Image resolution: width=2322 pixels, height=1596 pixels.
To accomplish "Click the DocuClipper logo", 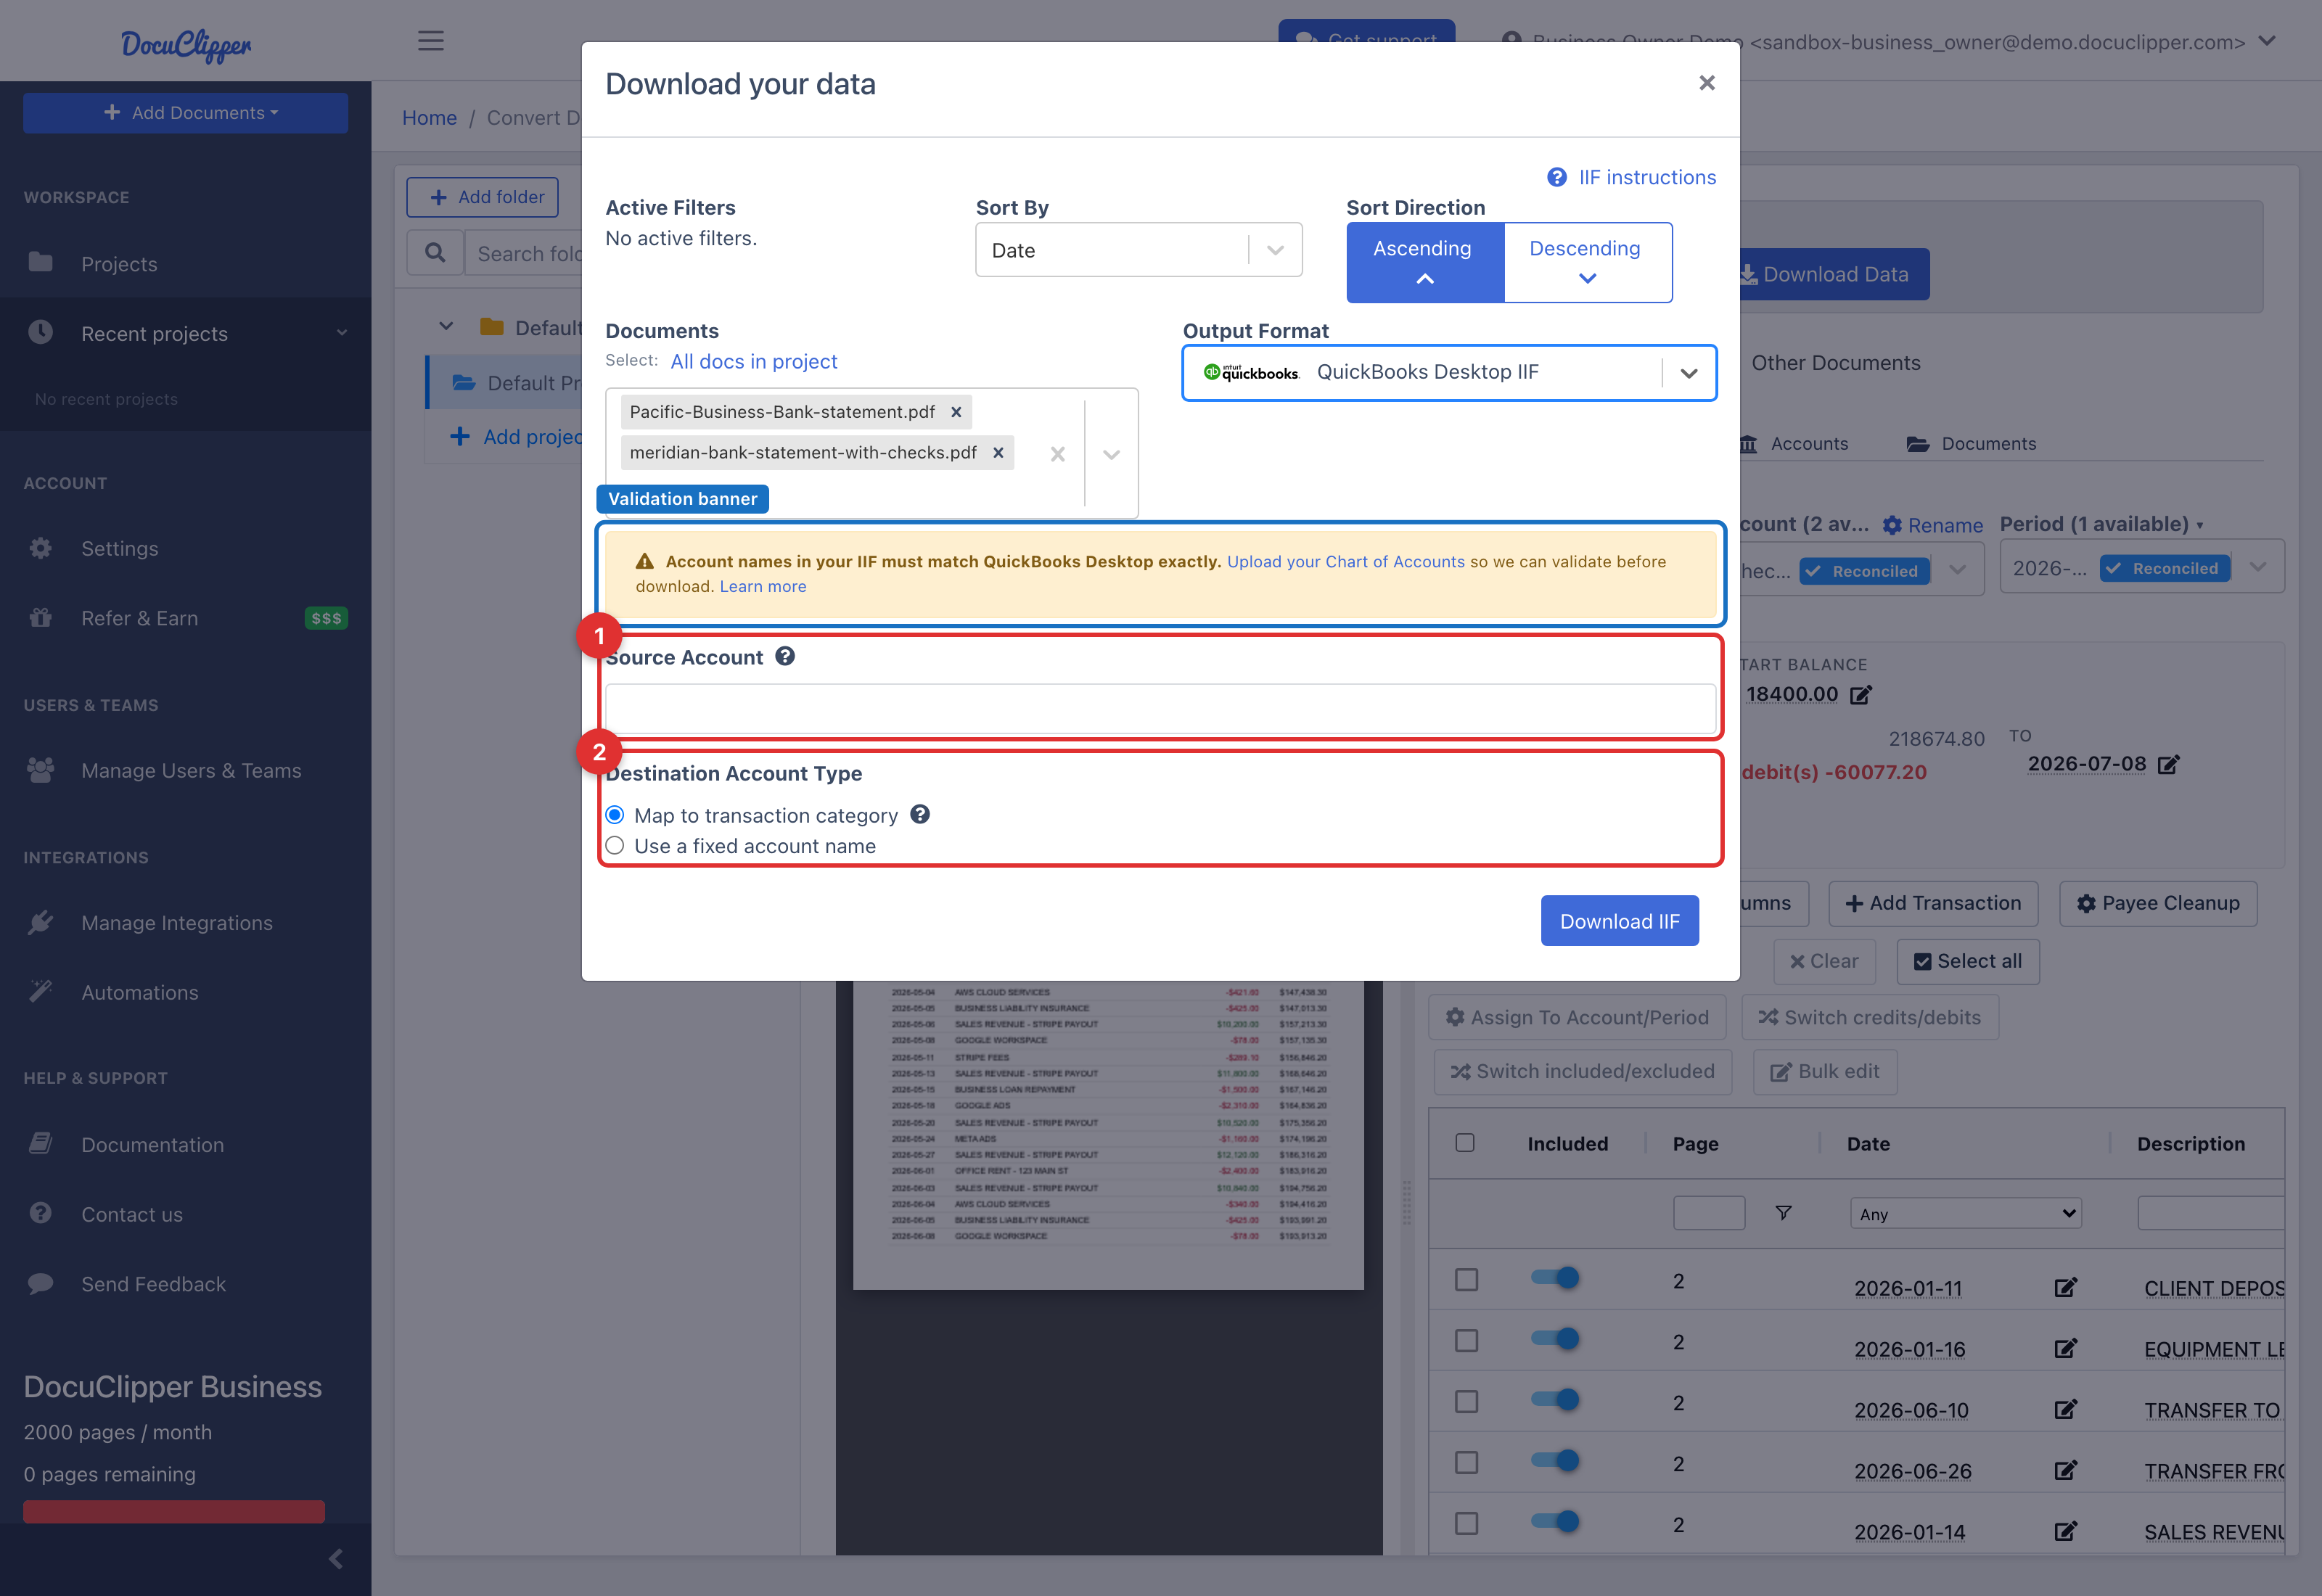I will click(186, 44).
